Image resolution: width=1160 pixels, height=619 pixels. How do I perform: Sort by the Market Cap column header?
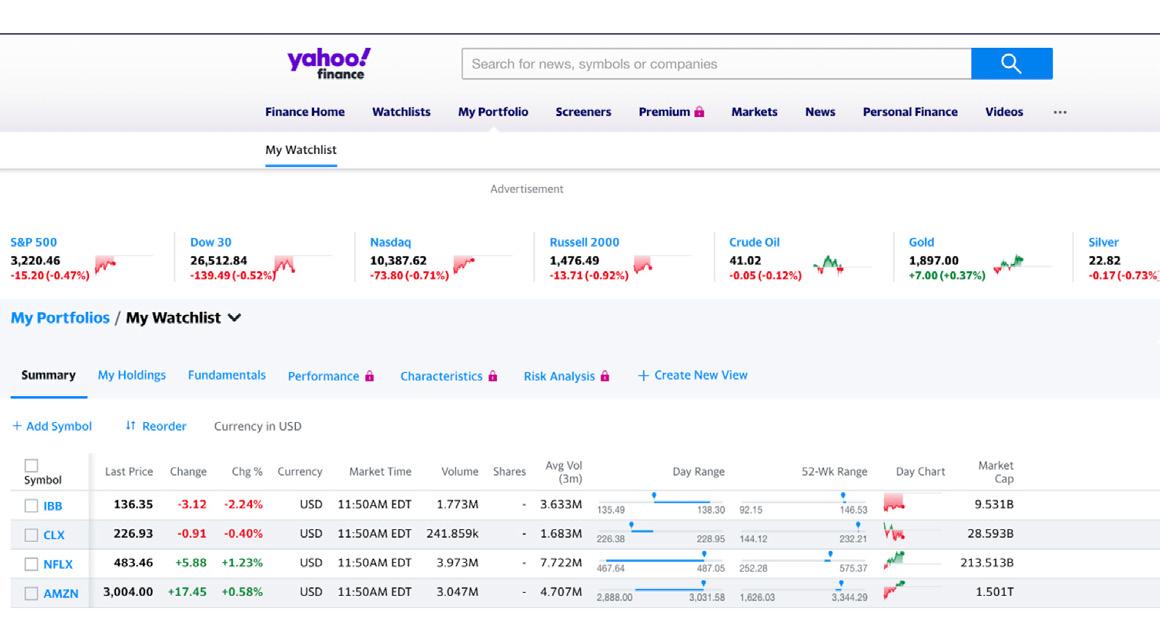pos(996,472)
